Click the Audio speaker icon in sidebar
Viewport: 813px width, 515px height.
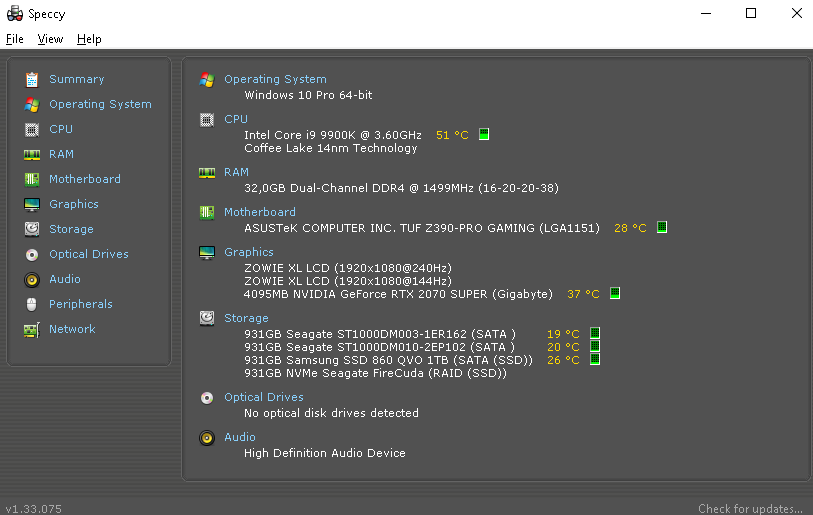point(32,280)
